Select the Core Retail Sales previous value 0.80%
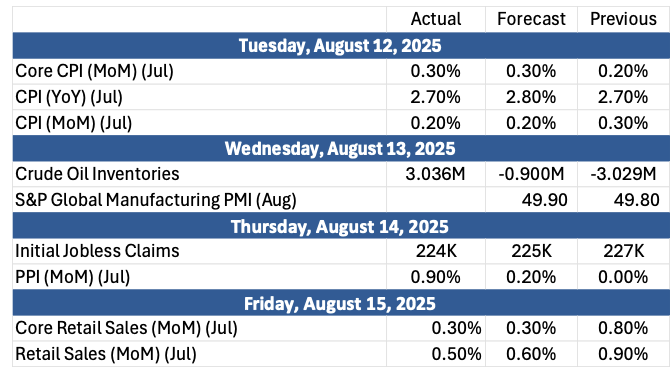This screenshot has height=376, width=672. 624,328
